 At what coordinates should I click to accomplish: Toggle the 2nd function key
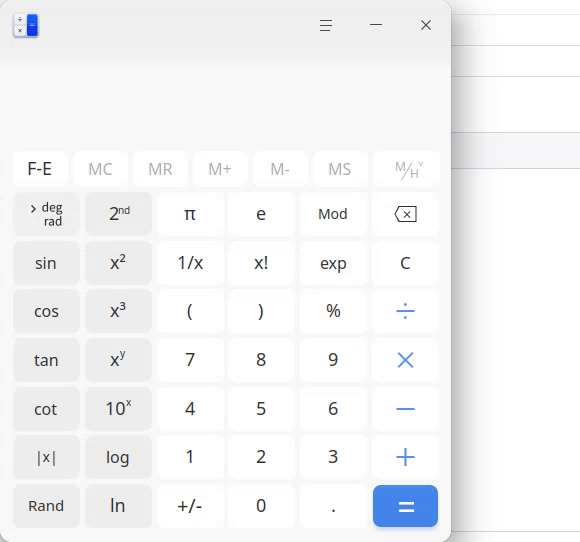[x=118, y=214]
